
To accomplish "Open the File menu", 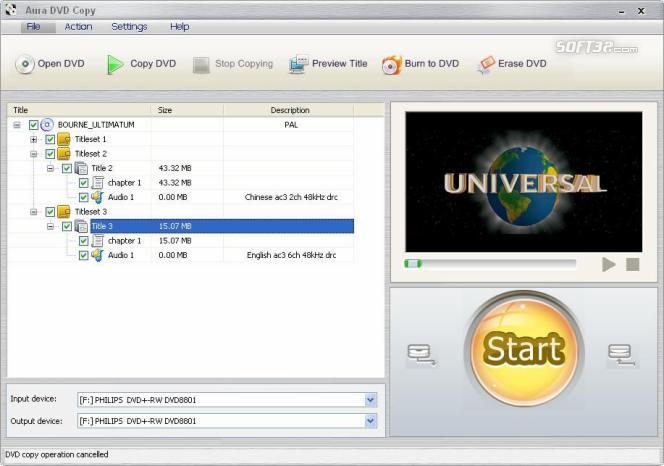I will point(33,27).
